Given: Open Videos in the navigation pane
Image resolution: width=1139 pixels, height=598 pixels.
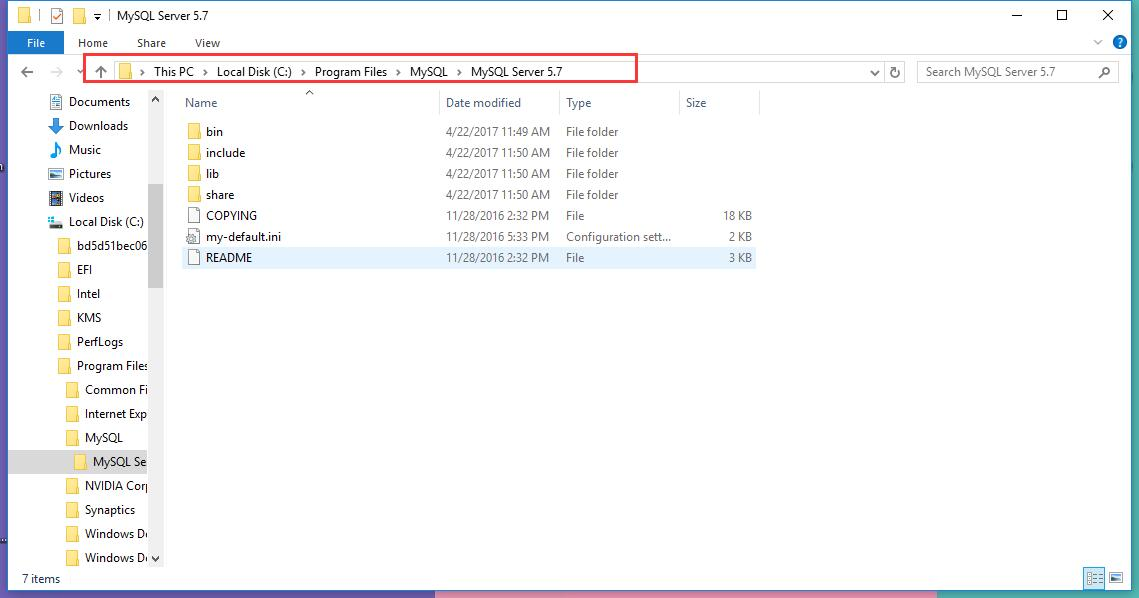Looking at the screenshot, I should click(86, 198).
